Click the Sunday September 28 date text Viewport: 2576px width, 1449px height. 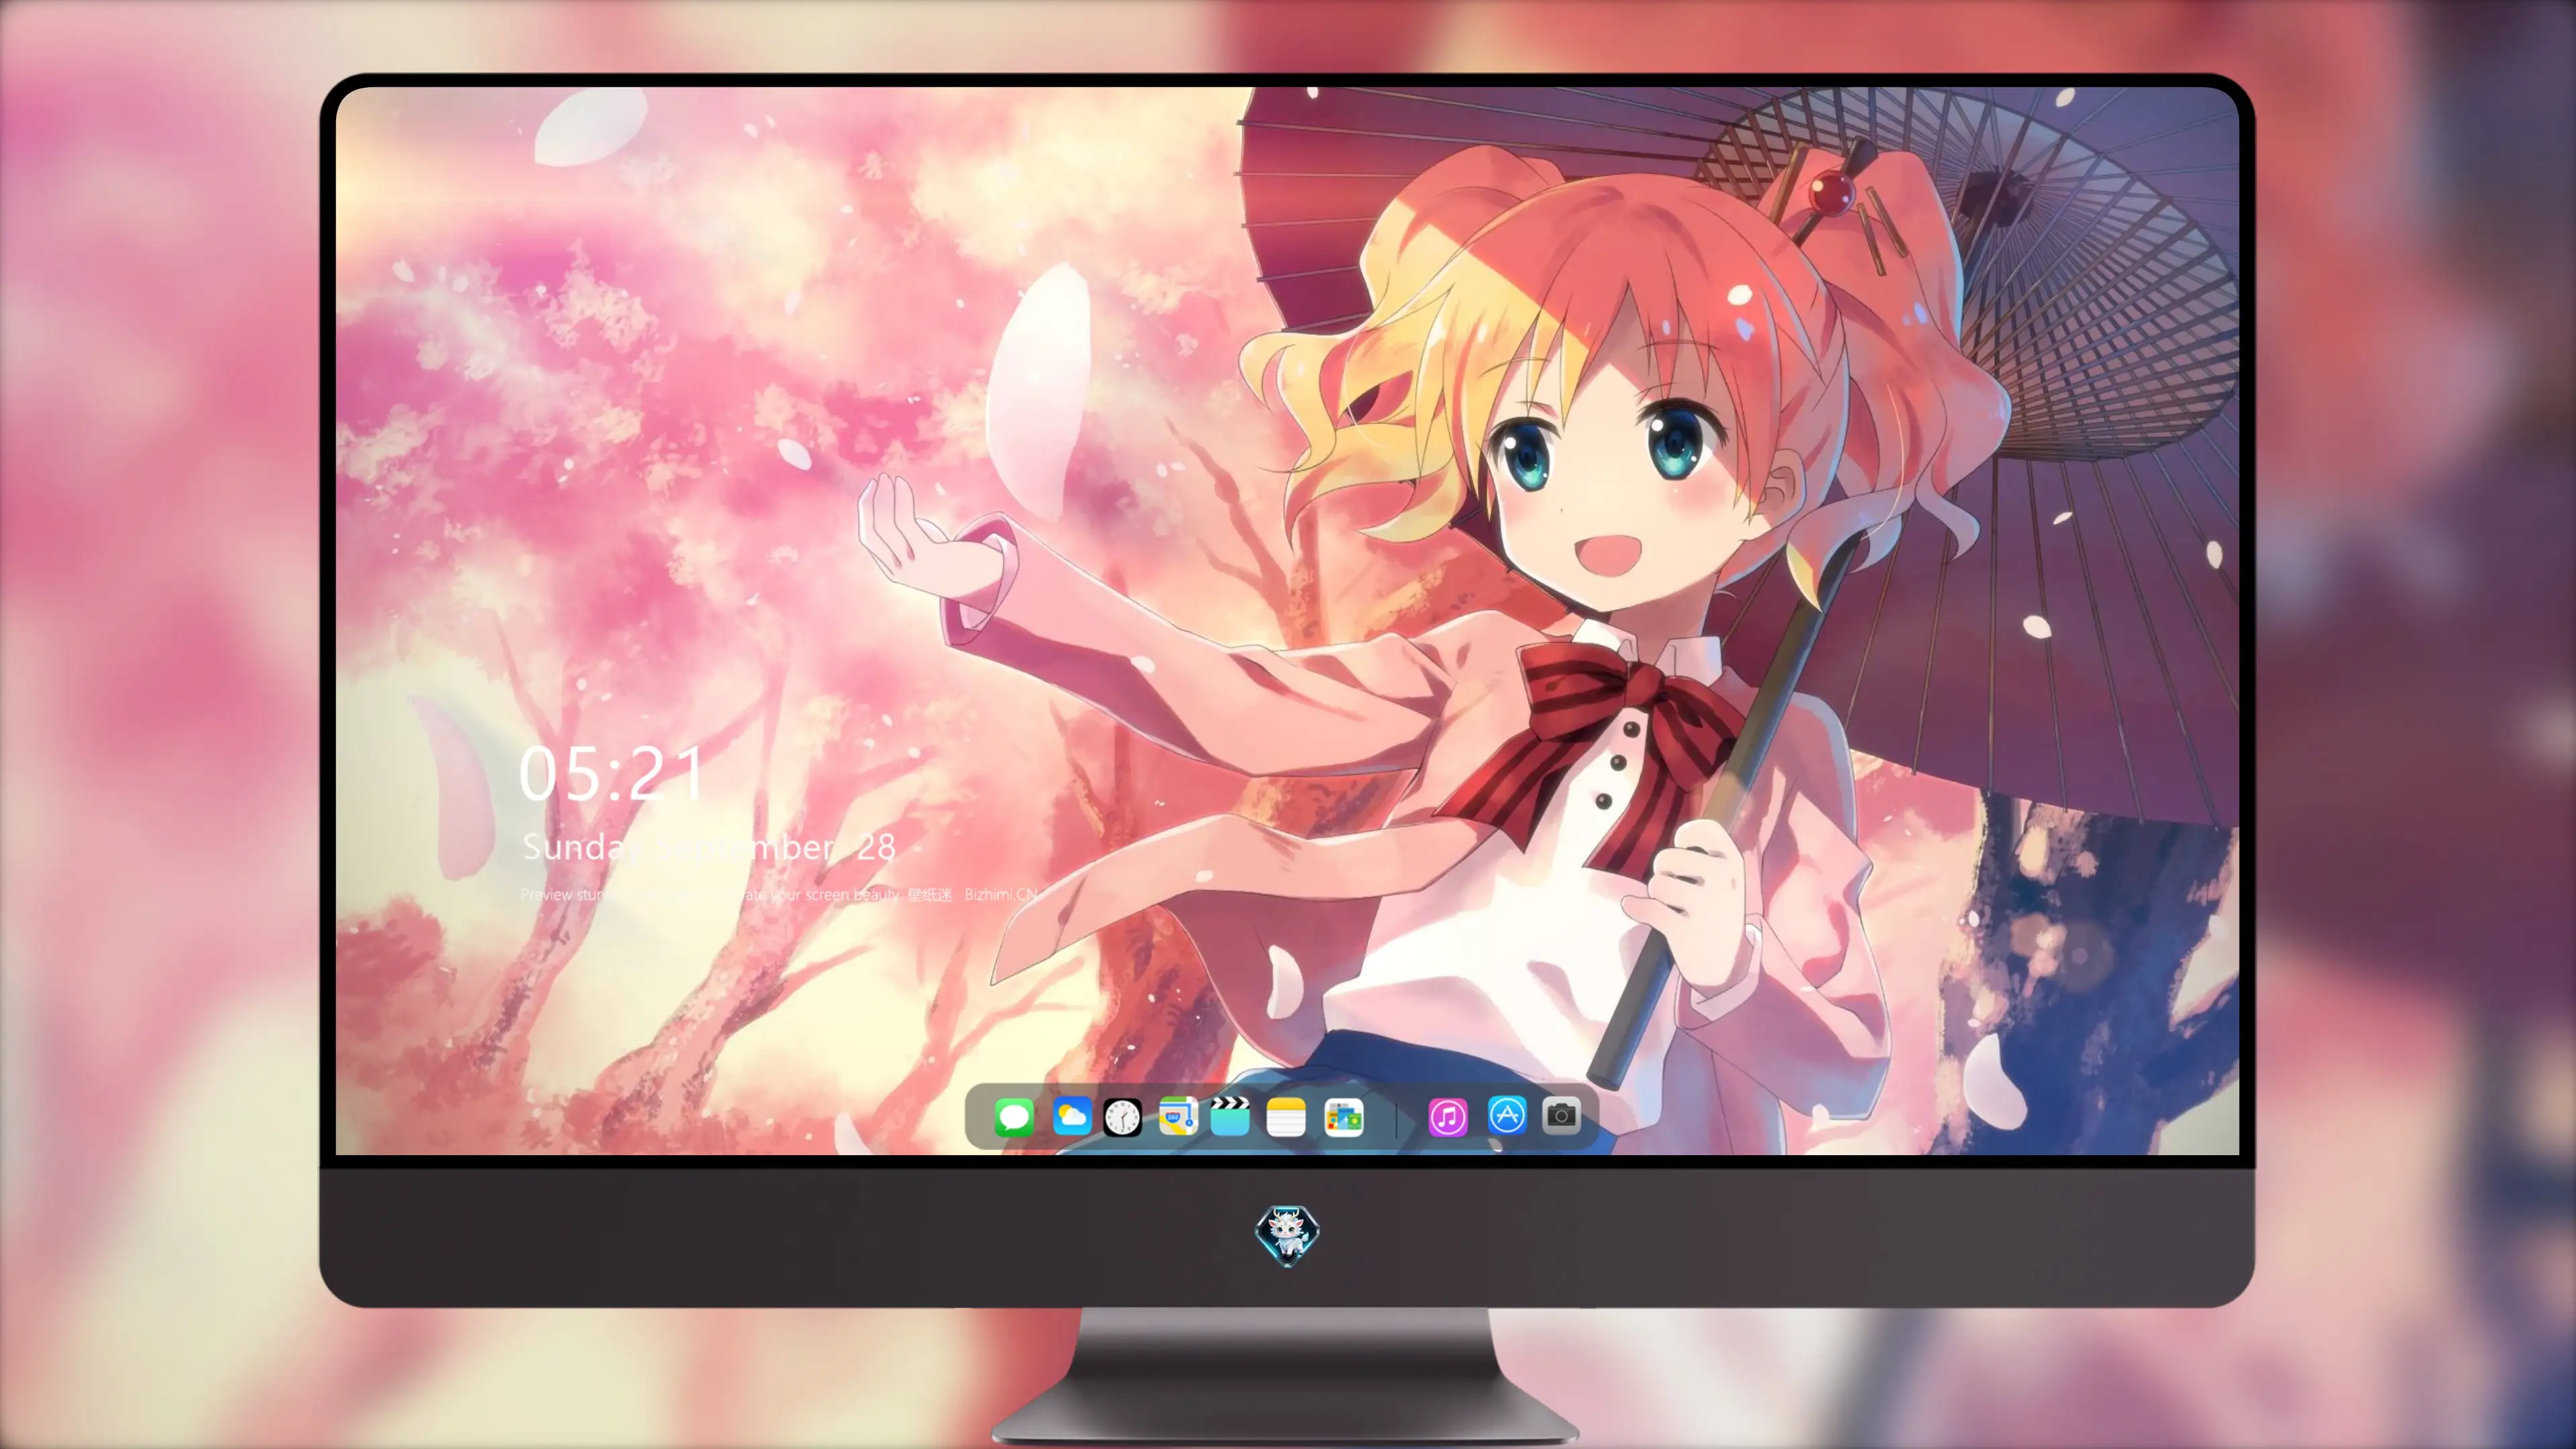(x=709, y=847)
